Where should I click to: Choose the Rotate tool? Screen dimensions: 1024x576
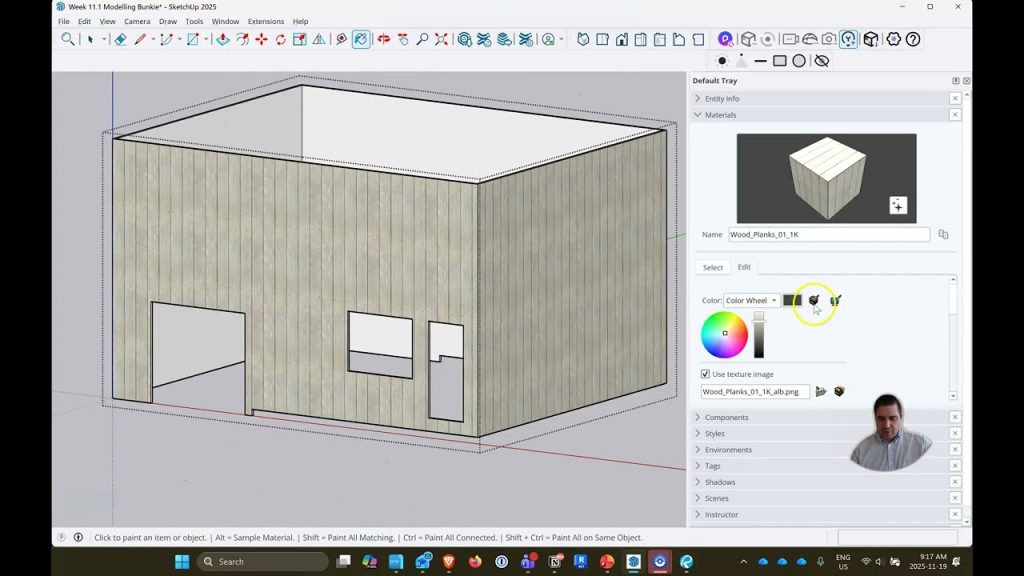(280, 39)
